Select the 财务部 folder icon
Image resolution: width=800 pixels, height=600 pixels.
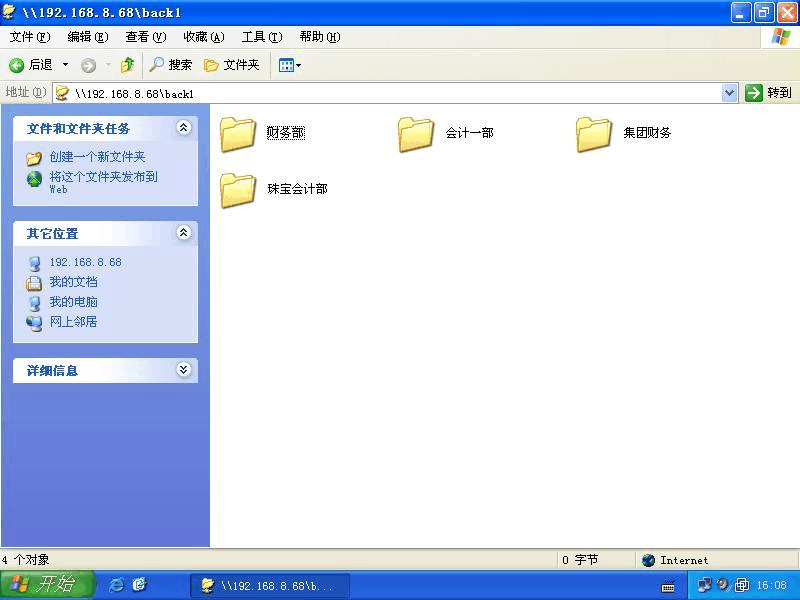[238, 134]
